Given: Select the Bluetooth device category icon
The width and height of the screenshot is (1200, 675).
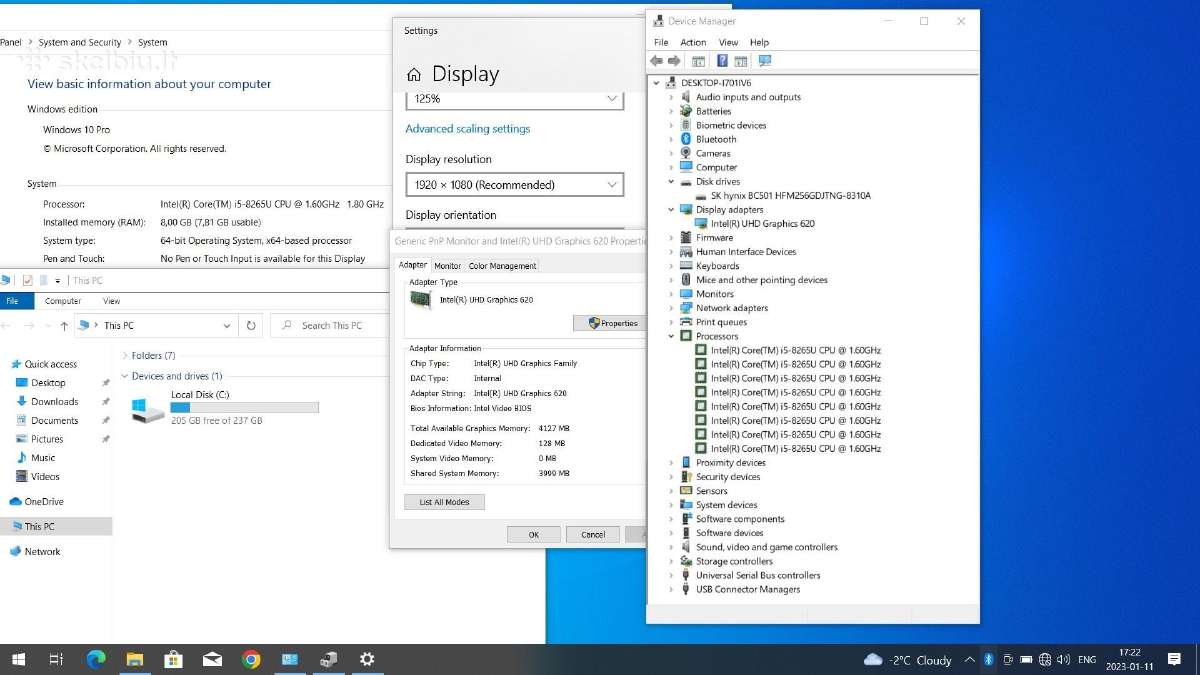Looking at the screenshot, I should click(686, 139).
